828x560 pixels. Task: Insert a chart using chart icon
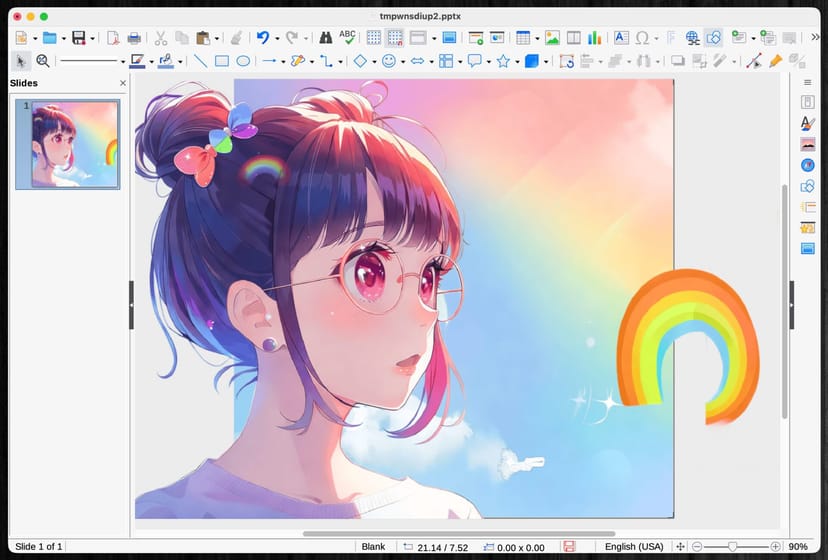595,38
